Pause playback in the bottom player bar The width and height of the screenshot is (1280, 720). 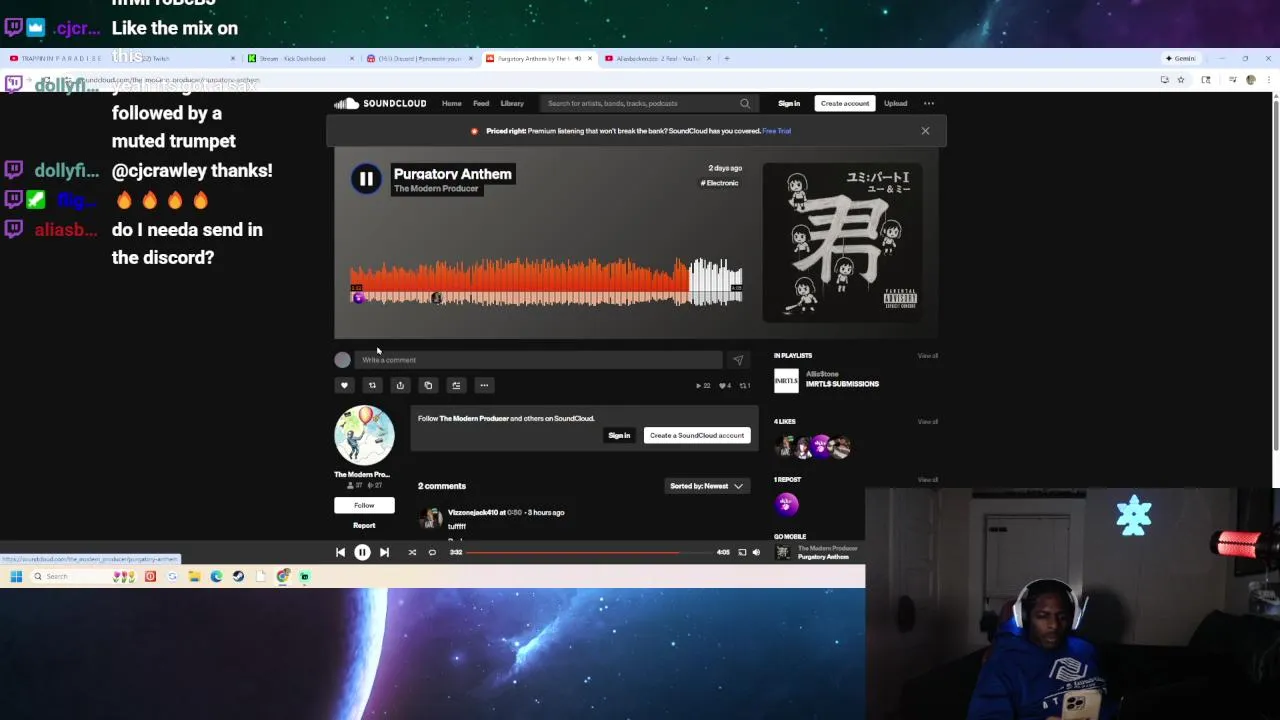tap(362, 552)
